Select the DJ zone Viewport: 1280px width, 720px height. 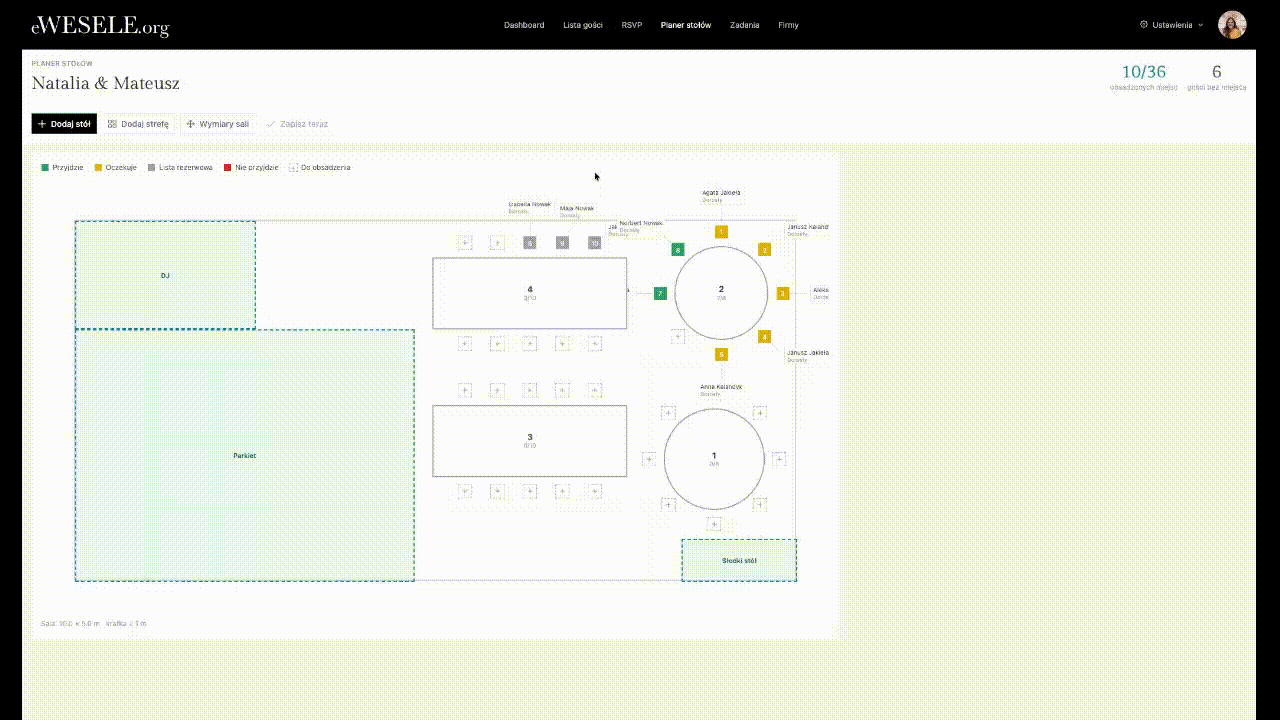(165, 275)
